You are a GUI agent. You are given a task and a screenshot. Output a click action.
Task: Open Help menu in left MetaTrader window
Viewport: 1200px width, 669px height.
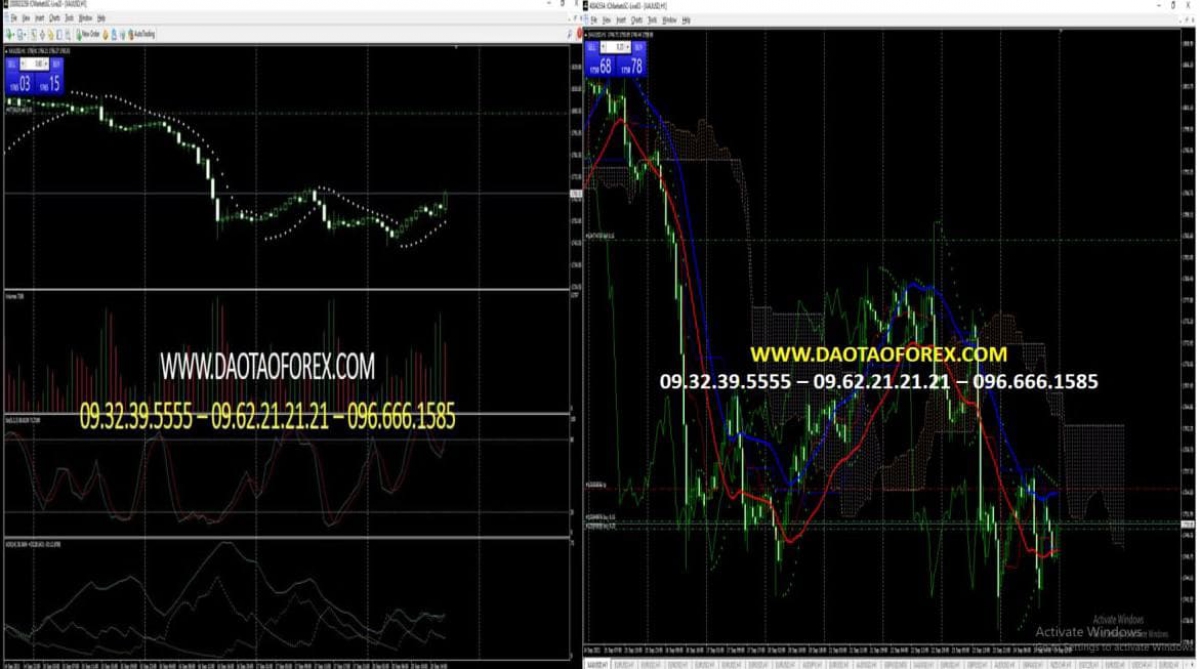tap(101, 18)
